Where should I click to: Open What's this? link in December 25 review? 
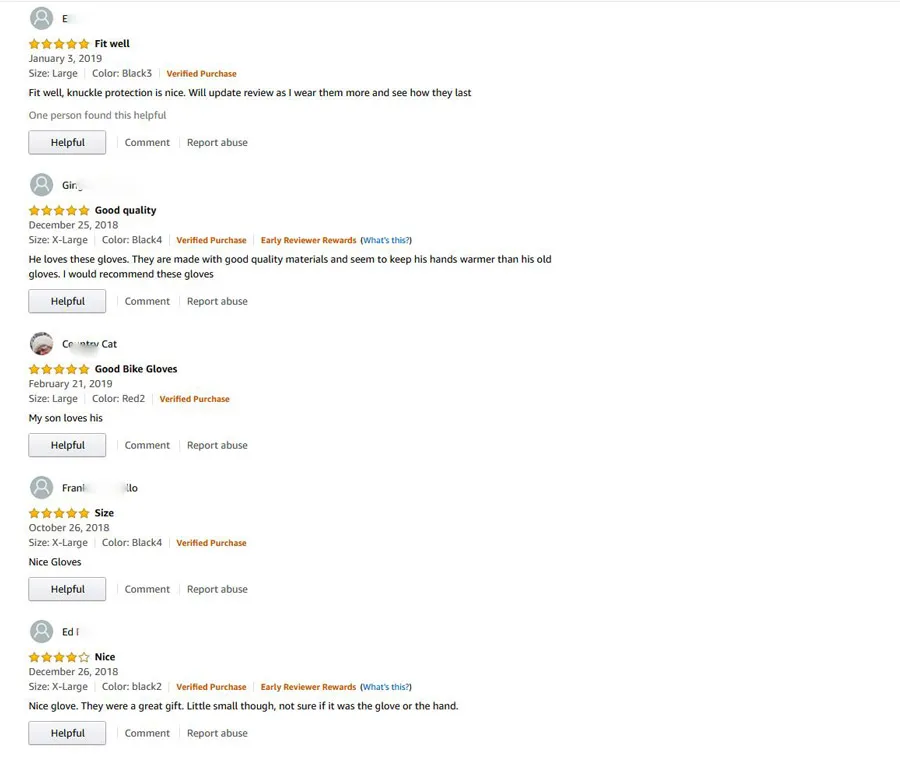click(x=386, y=240)
